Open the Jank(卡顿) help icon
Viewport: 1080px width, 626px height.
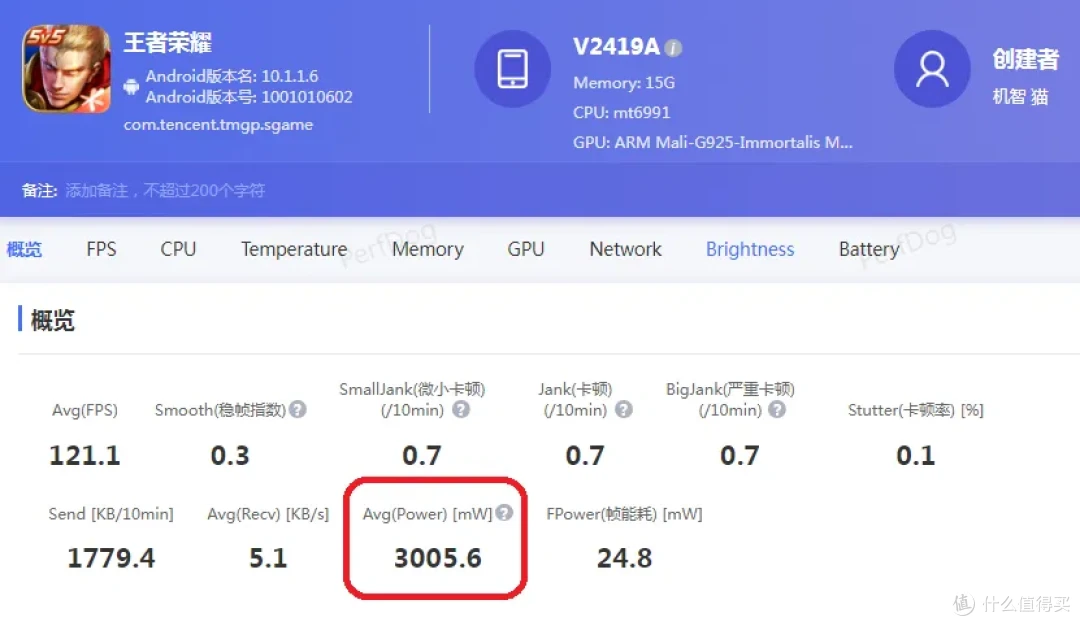[622, 410]
